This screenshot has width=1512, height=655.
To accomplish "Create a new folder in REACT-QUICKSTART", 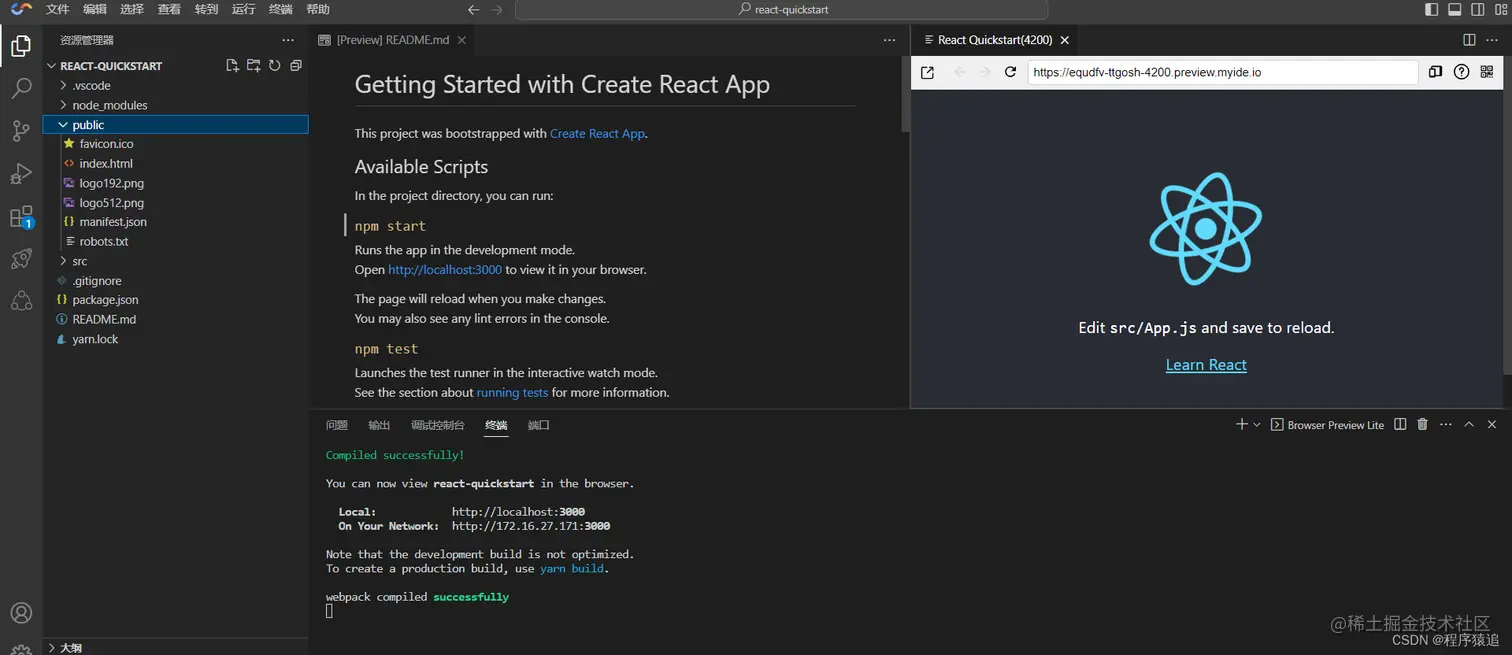I will [x=253, y=66].
